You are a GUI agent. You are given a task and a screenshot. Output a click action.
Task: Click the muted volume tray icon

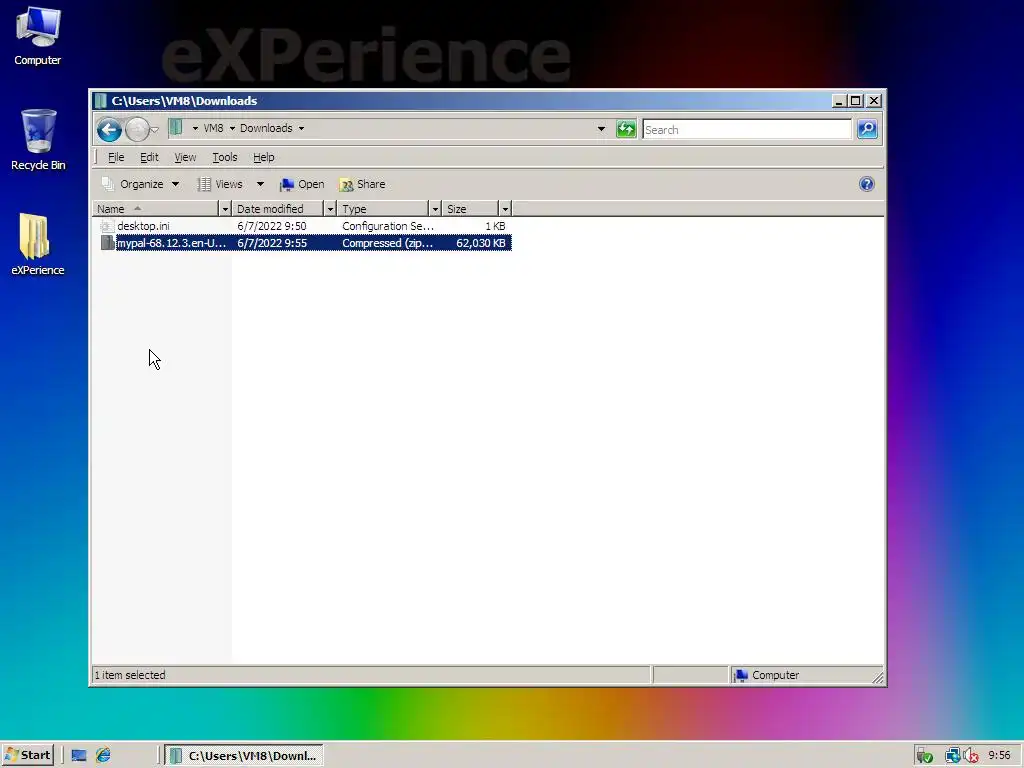click(x=971, y=756)
